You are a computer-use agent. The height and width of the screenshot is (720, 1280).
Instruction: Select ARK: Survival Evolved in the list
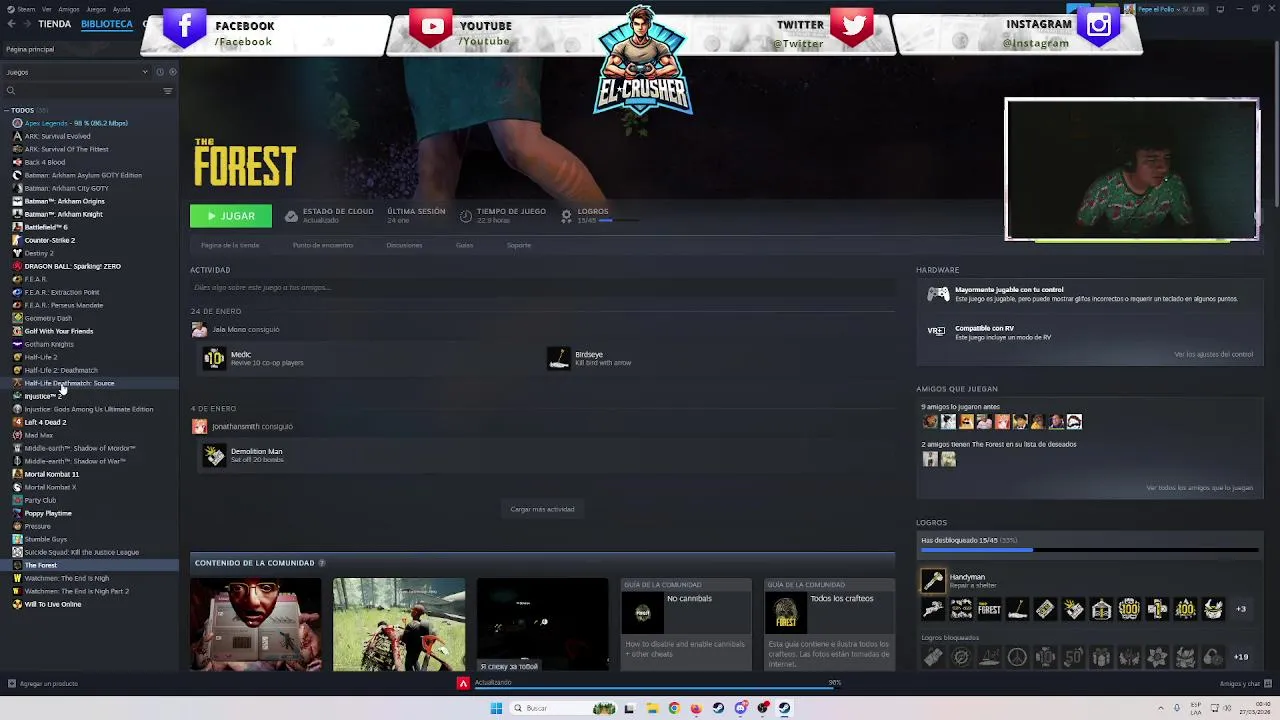[57, 136]
